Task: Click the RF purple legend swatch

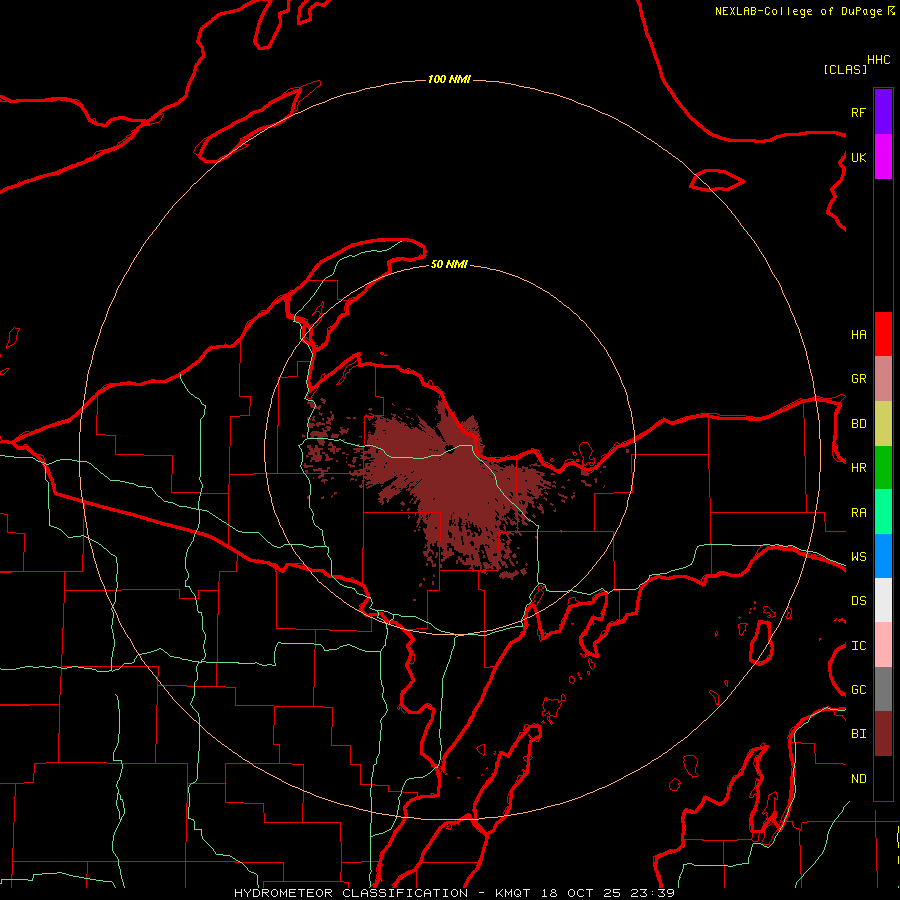Action: pyautogui.click(x=883, y=112)
